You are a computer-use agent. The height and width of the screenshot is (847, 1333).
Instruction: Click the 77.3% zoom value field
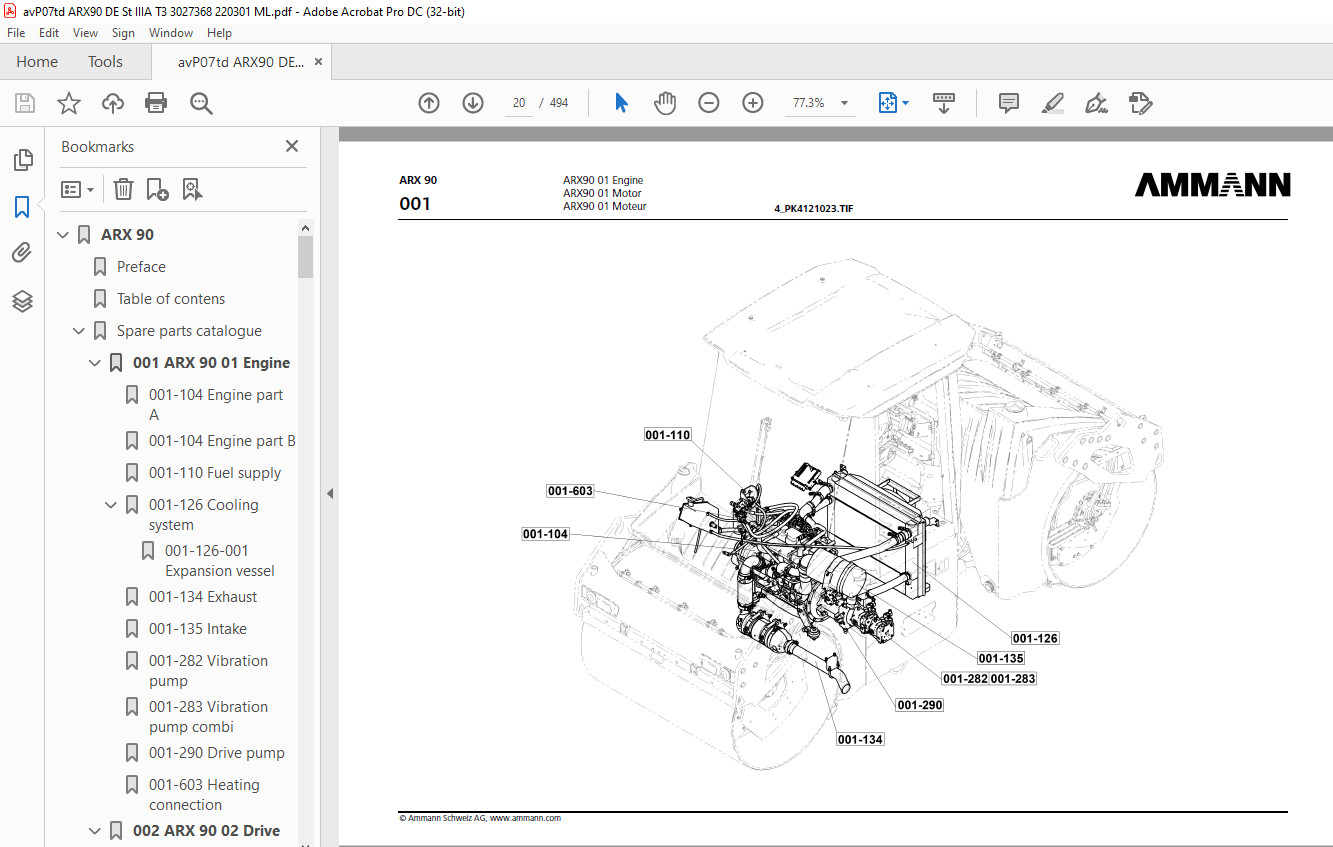pos(808,103)
